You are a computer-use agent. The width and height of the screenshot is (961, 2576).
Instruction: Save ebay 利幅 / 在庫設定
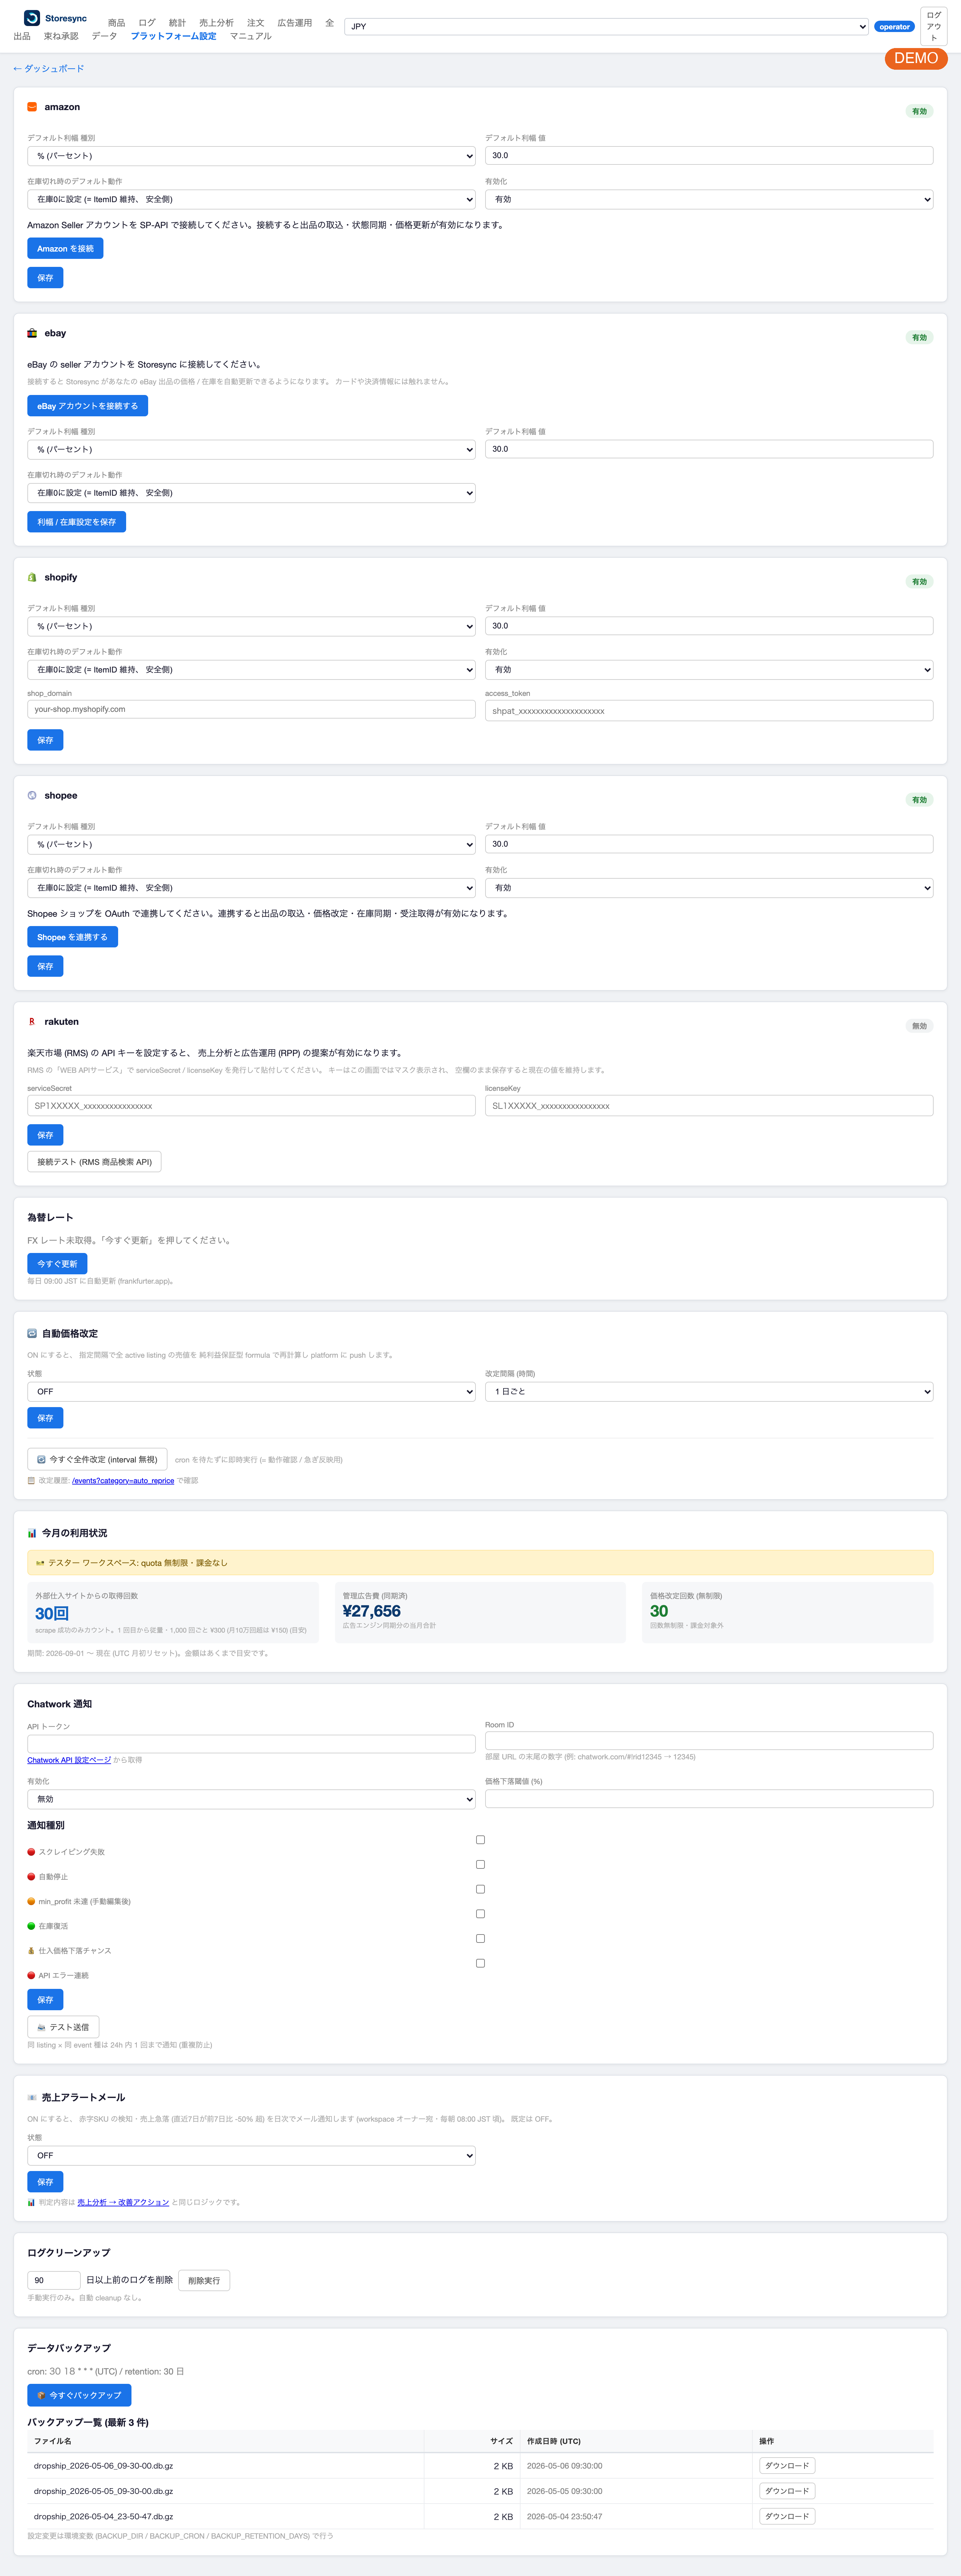[x=76, y=522]
